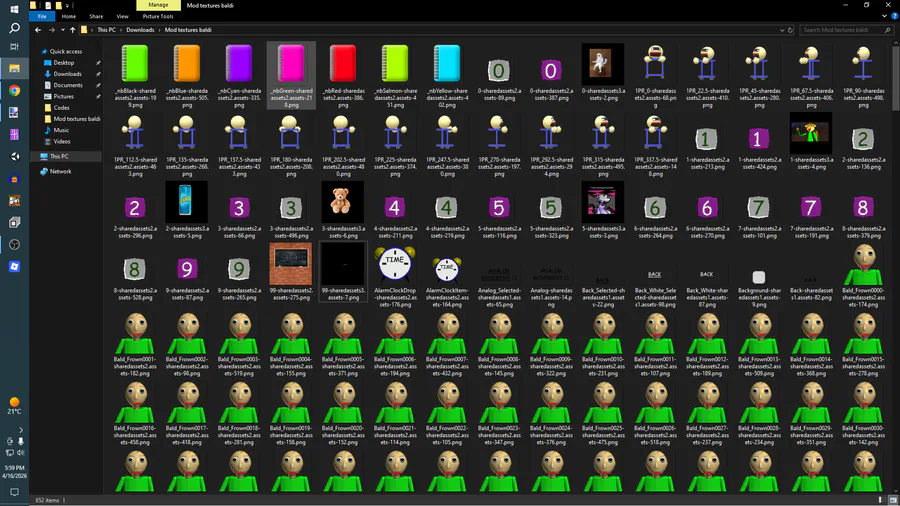Select the Background-sharedassets1 file
Image resolution: width=900 pixels, height=506 pixels.
tap(759, 286)
